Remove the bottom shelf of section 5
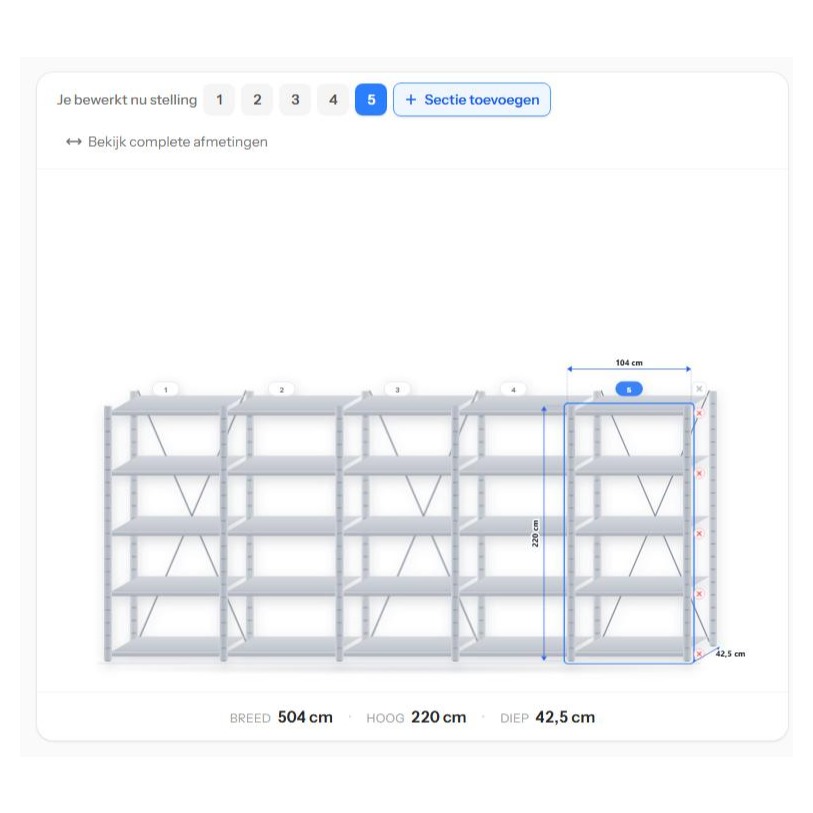Image resolution: width=813 pixels, height=813 pixels. (x=699, y=654)
